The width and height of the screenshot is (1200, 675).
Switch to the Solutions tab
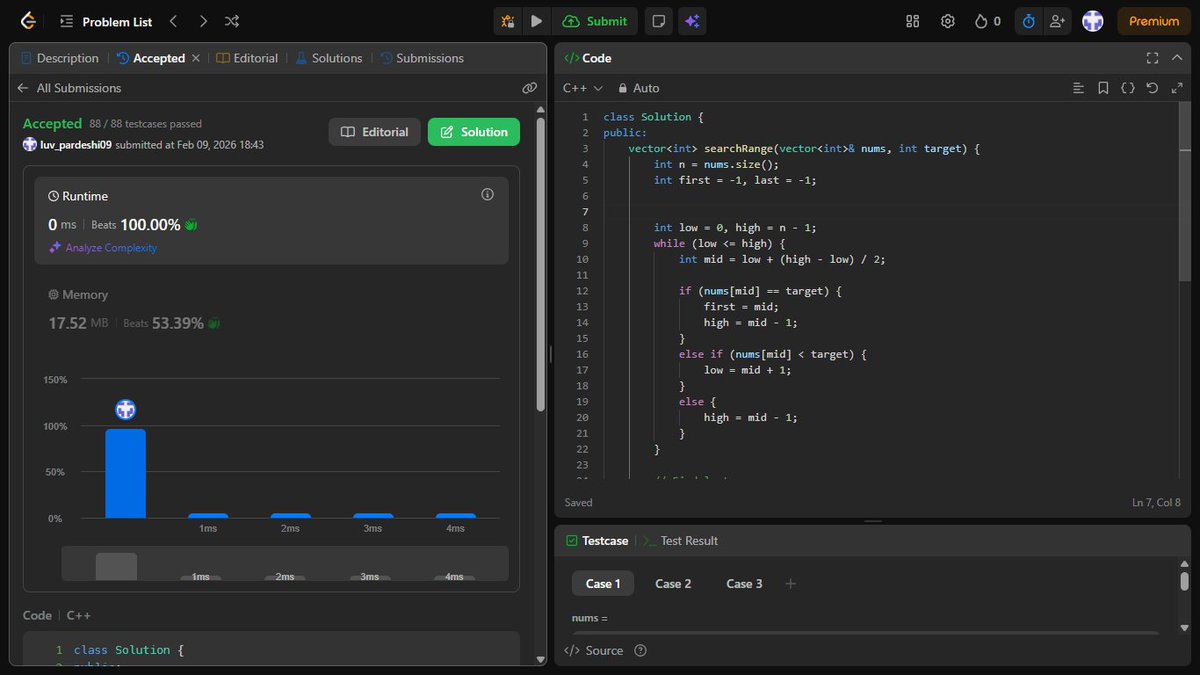coord(328,58)
